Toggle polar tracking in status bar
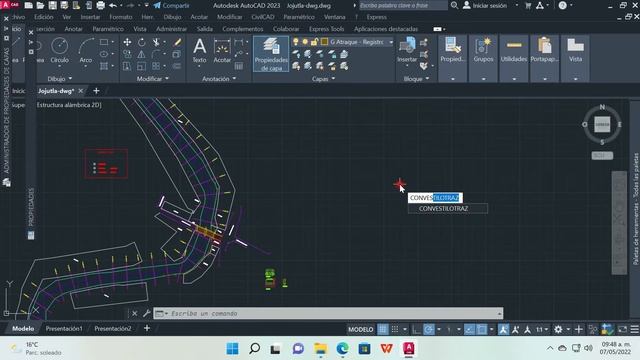The height and width of the screenshot is (360, 640). (429, 329)
